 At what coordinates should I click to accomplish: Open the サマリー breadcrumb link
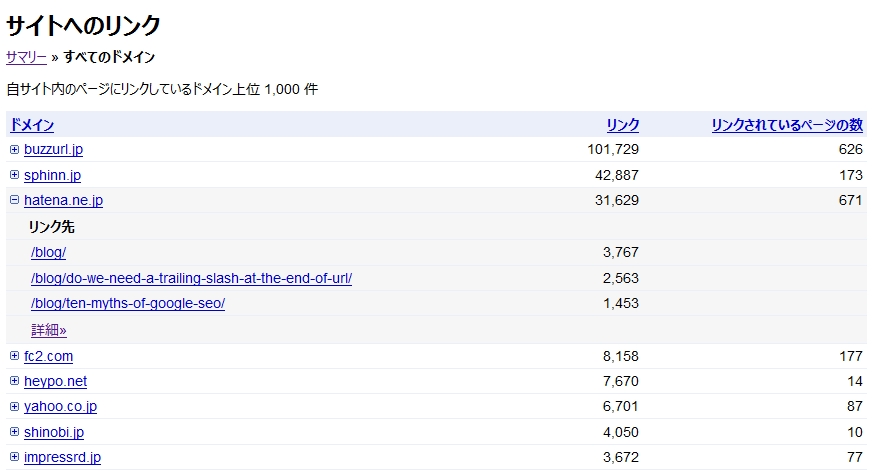point(26,57)
